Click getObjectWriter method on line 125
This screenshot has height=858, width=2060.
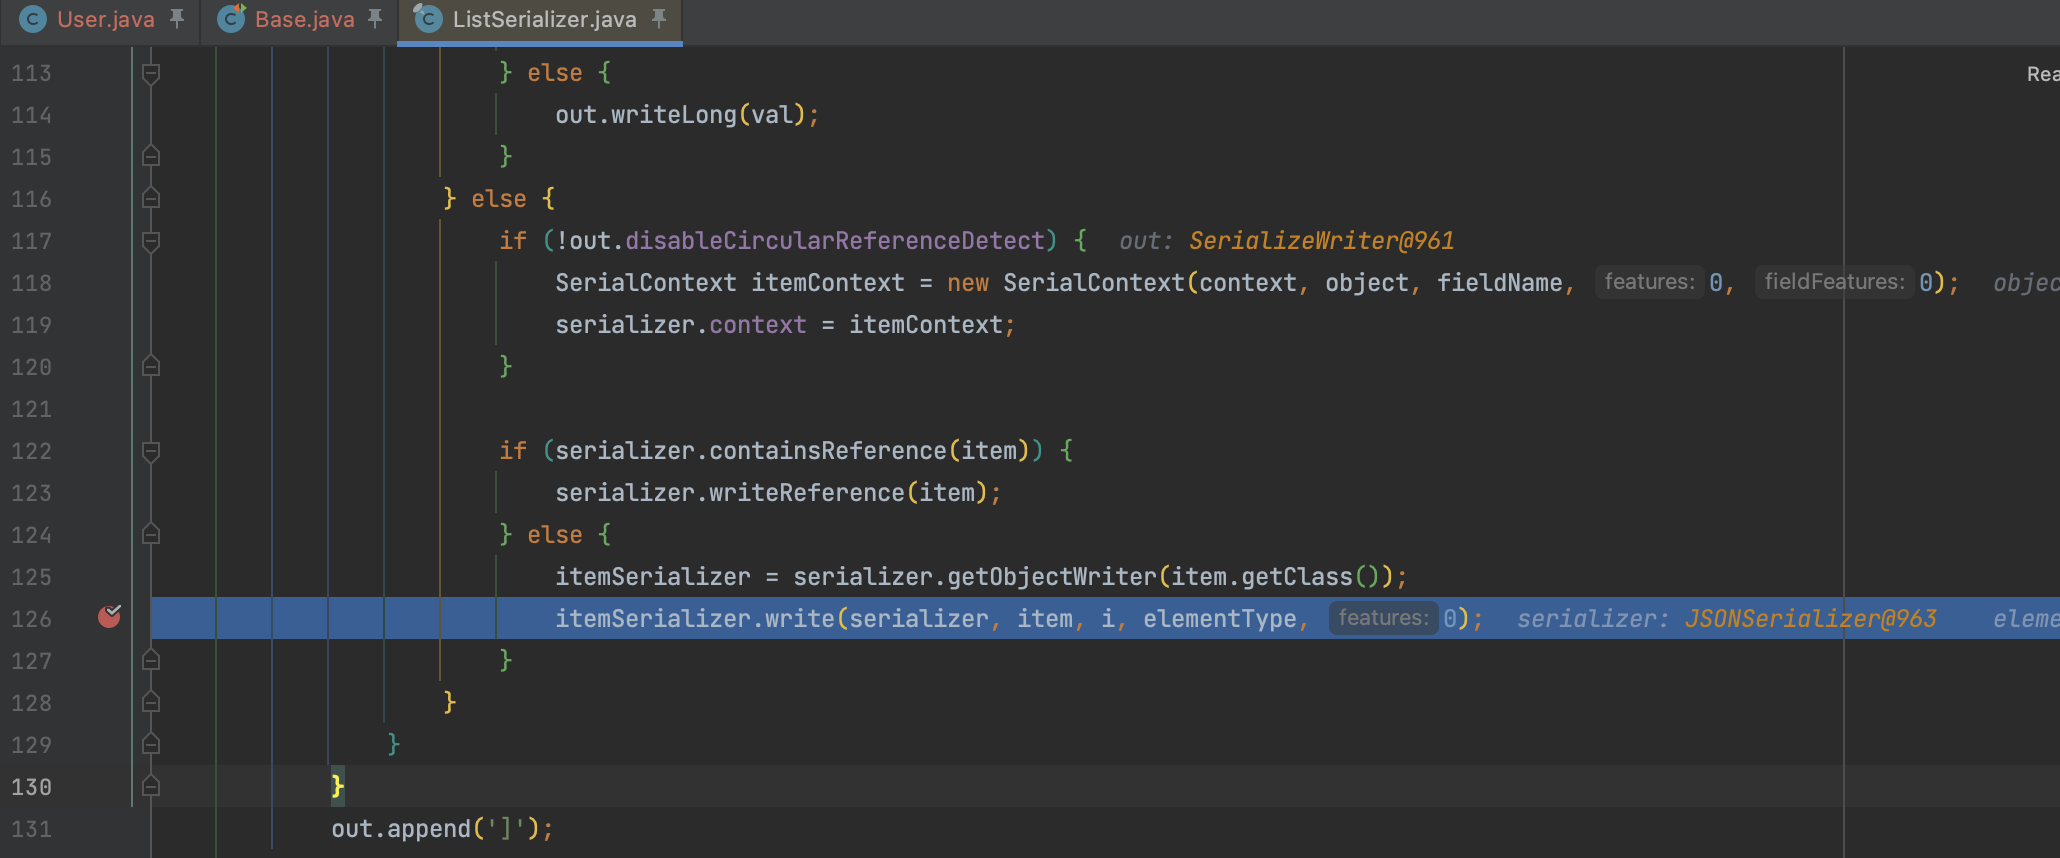[x=1052, y=577]
